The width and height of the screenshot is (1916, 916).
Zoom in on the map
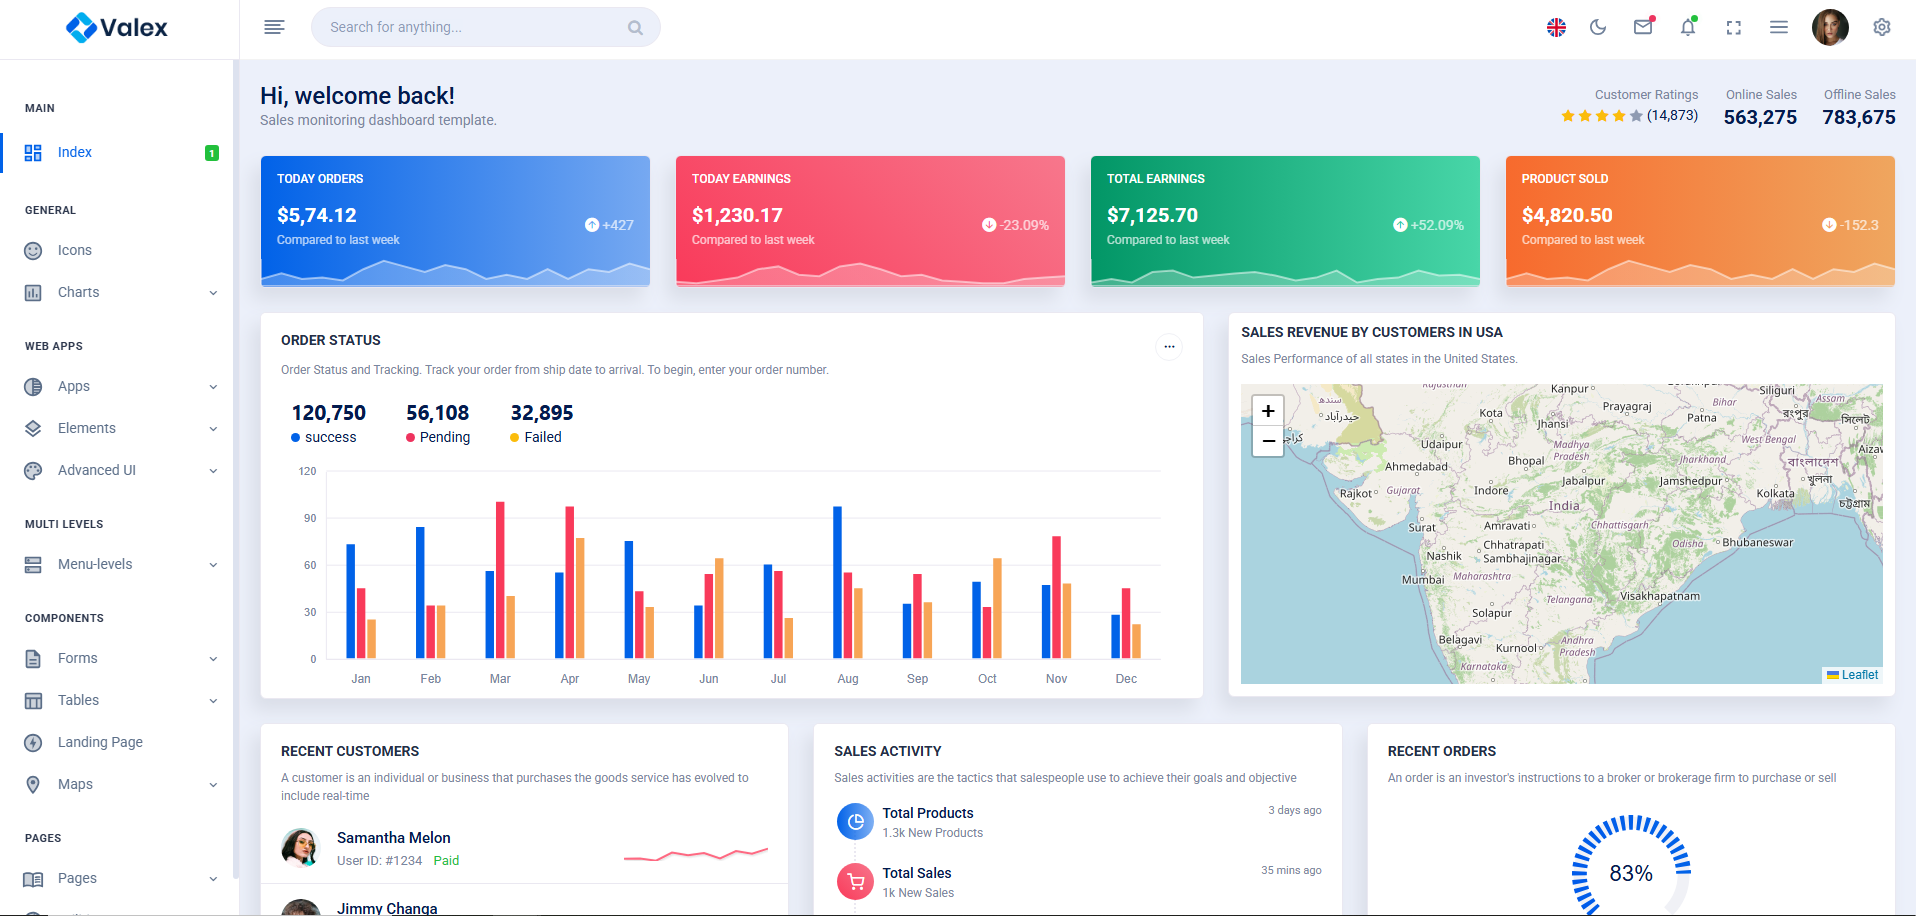1268,411
